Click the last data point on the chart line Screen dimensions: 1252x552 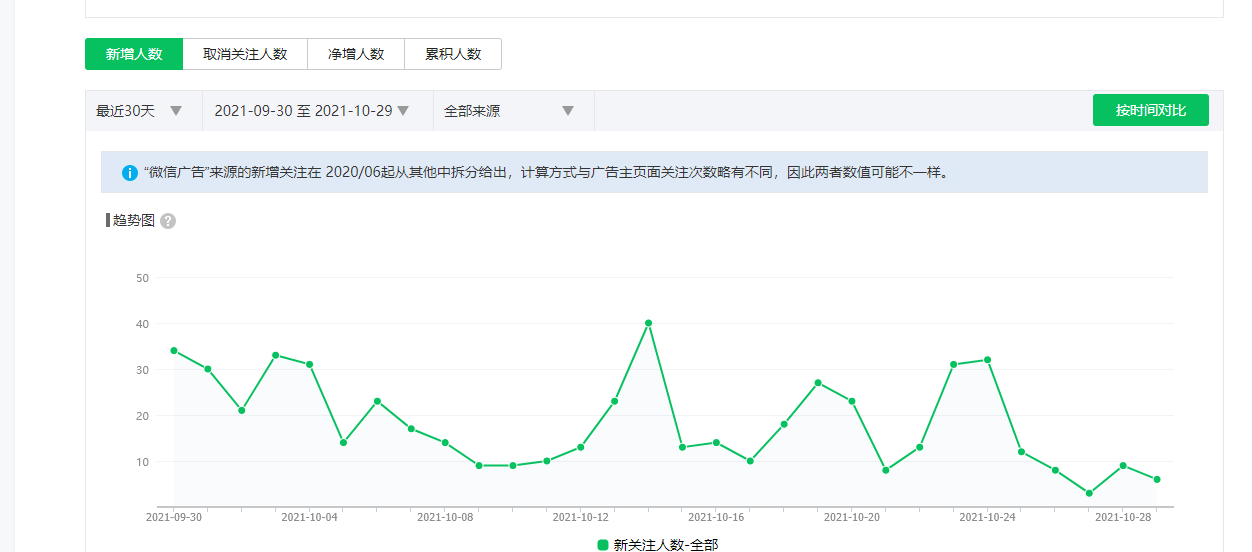pos(1157,480)
